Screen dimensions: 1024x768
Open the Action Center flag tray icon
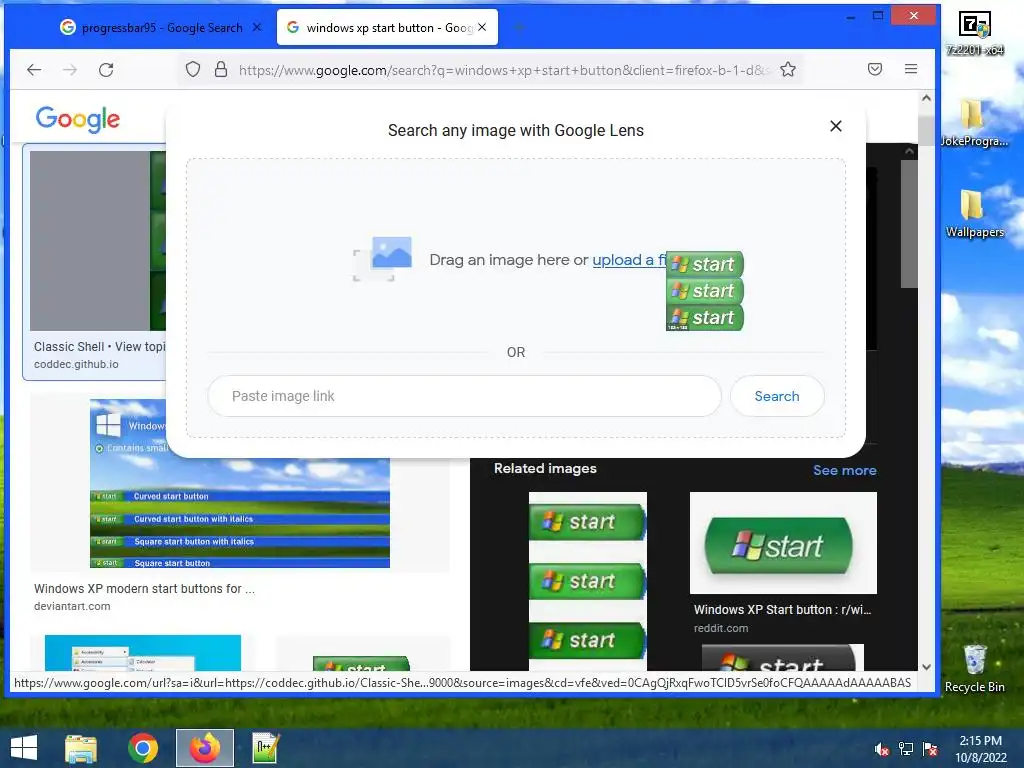tap(930, 749)
